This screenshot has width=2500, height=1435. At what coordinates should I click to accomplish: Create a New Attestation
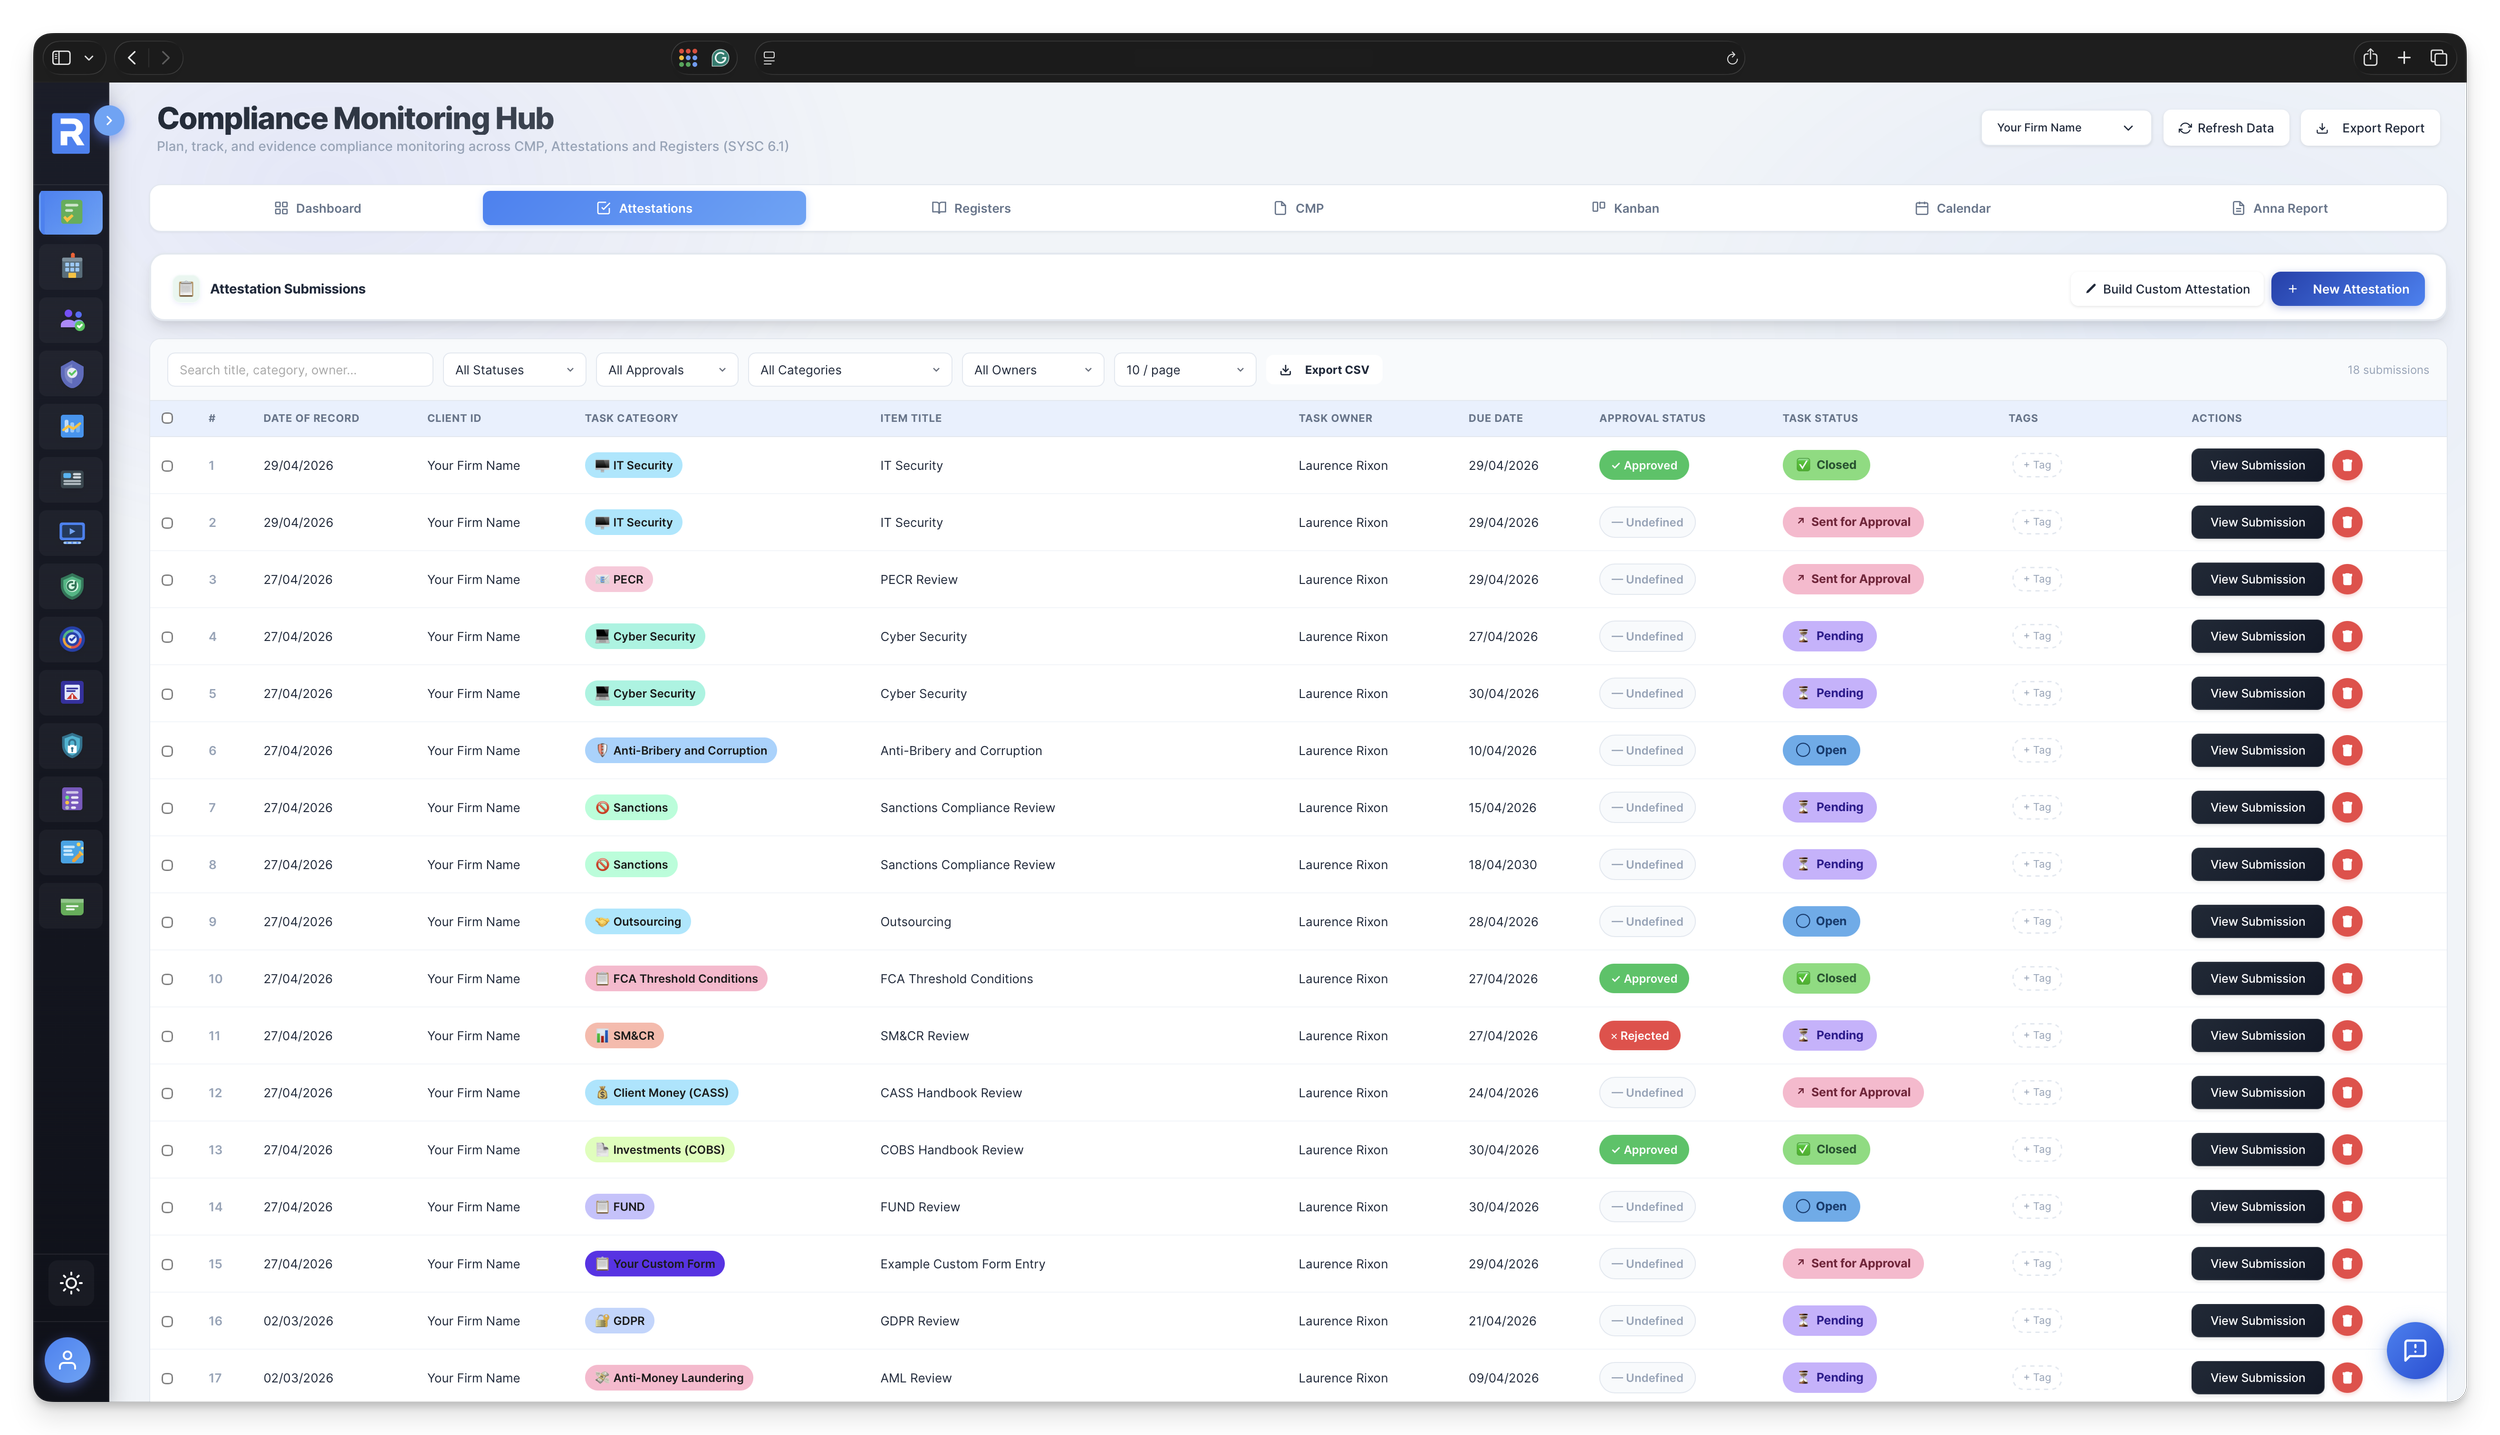(2347, 289)
